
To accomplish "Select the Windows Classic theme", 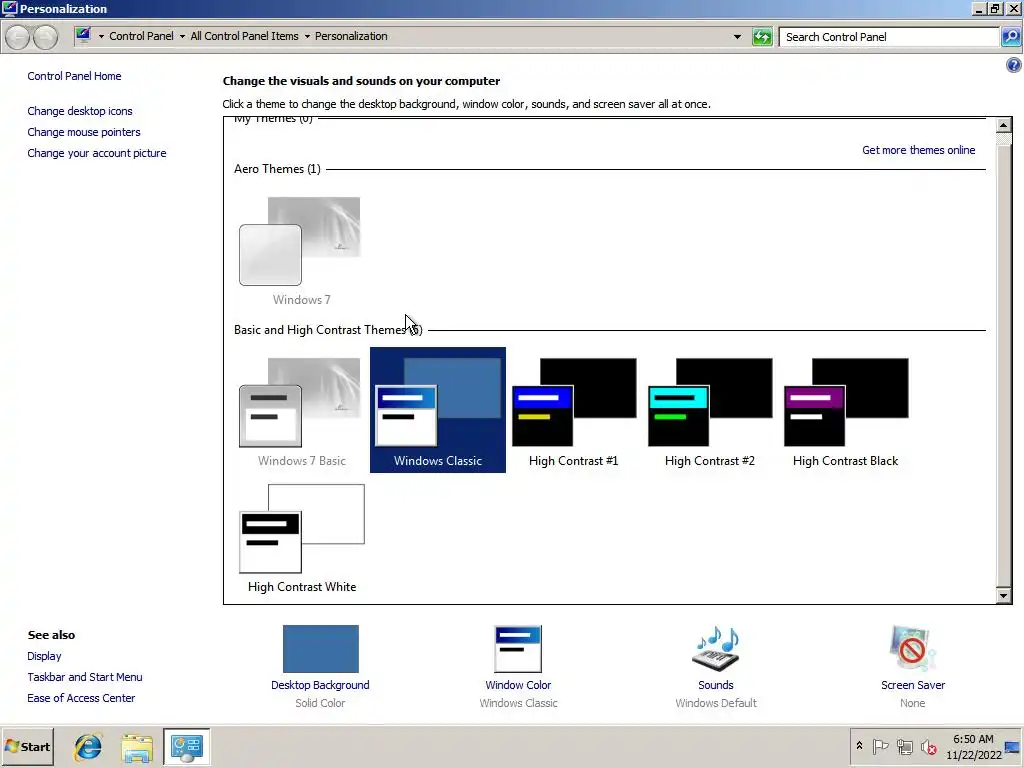I will (x=438, y=410).
